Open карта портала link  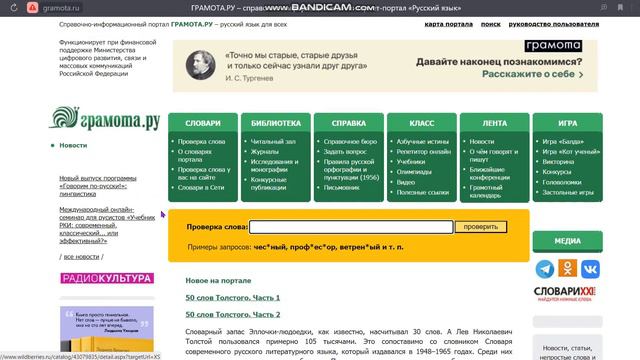point(449,24)
